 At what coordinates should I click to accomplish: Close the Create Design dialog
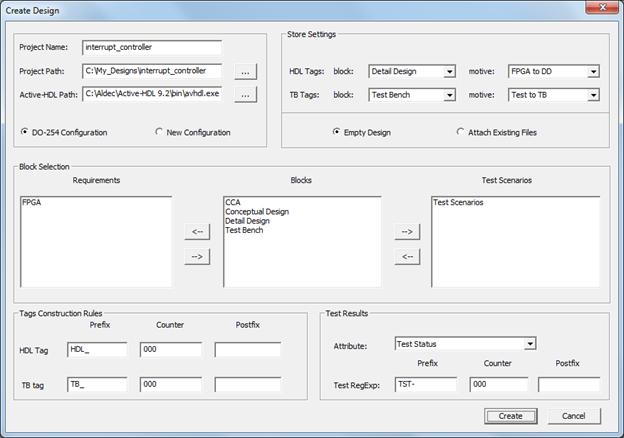coord(603,7)
